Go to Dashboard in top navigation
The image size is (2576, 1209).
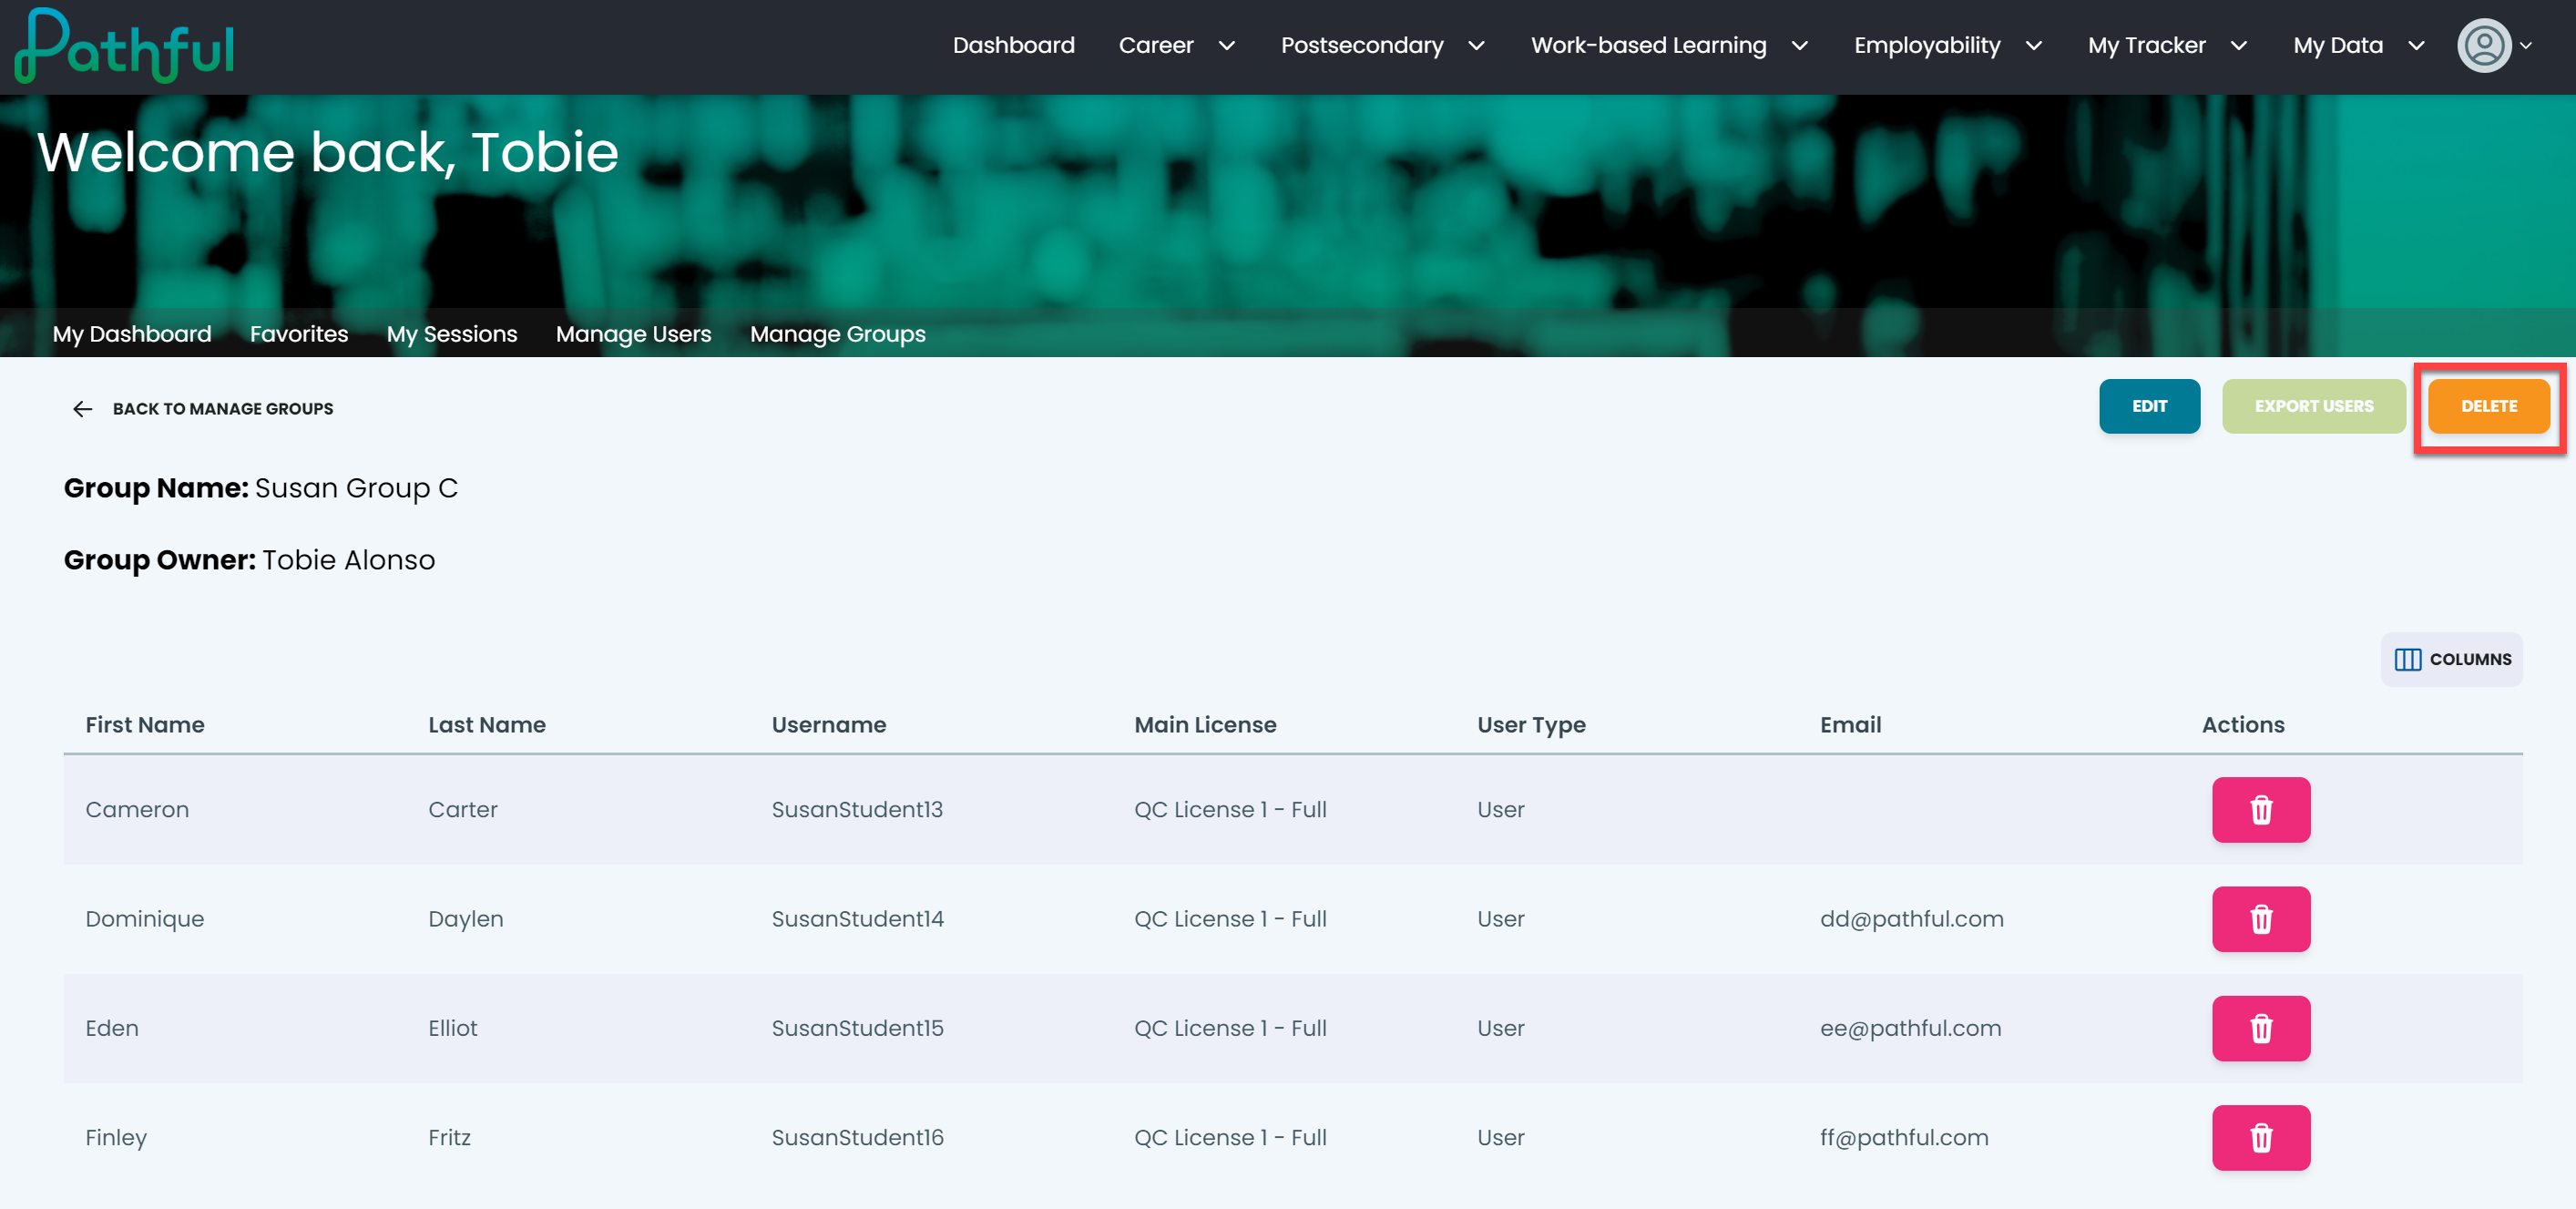point(1013,45)
